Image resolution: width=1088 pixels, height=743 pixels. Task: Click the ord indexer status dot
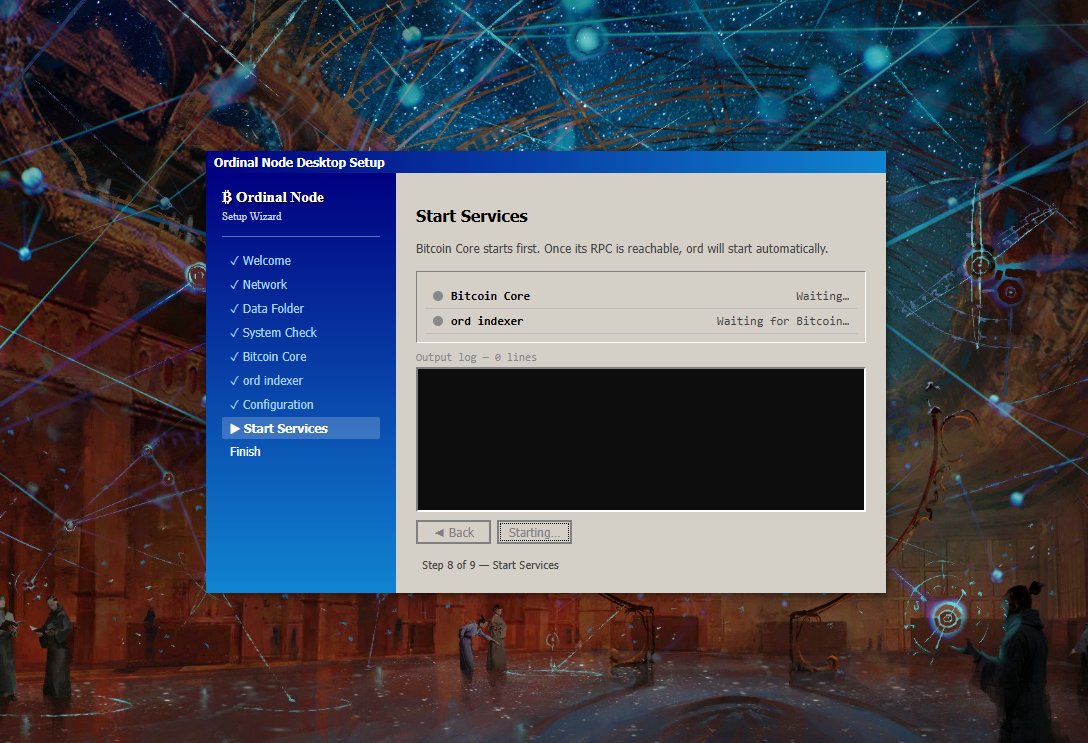(x=438, y=321)
